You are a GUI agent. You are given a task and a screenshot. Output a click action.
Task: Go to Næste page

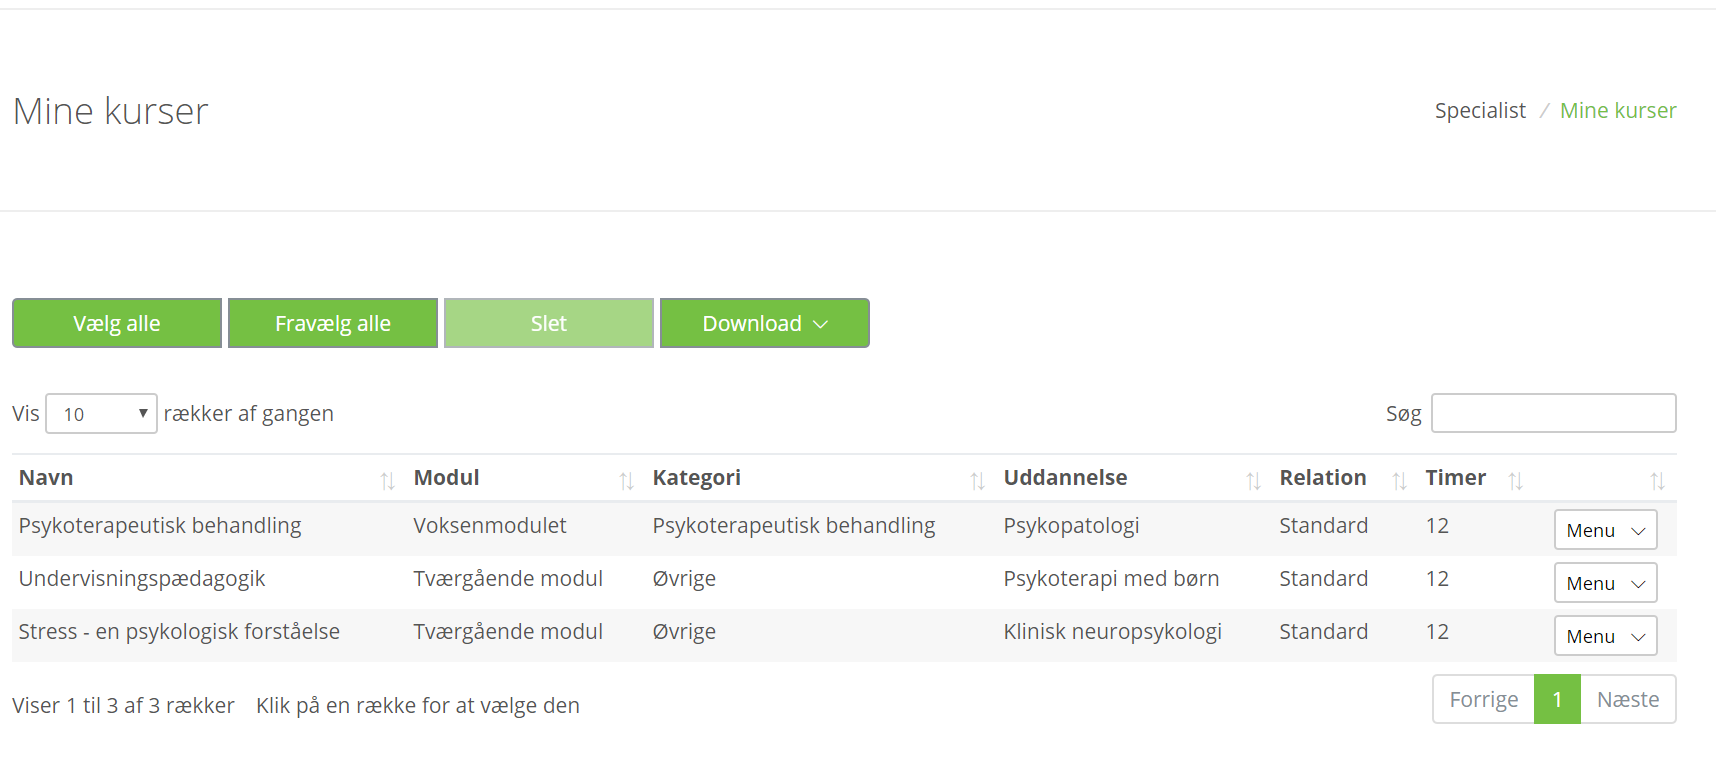1627,699
